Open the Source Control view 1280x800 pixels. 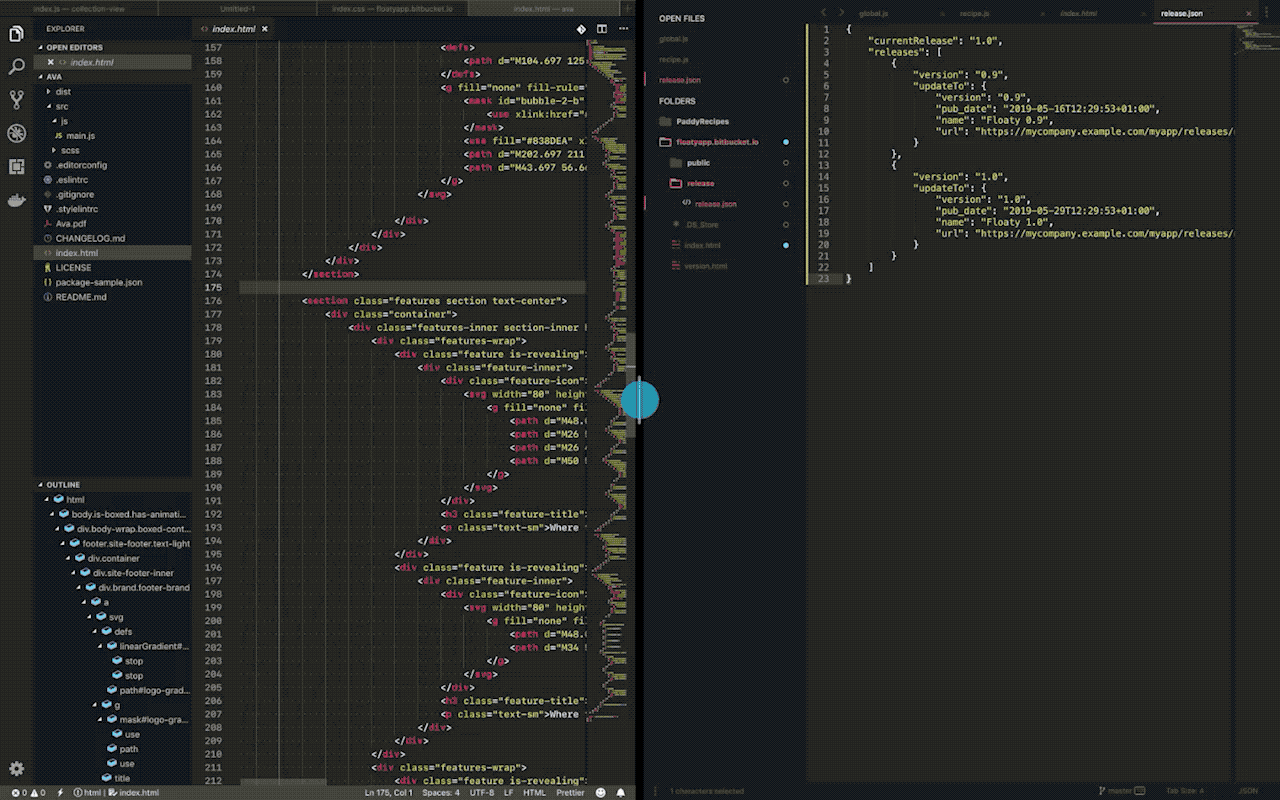tap(16, 100)
